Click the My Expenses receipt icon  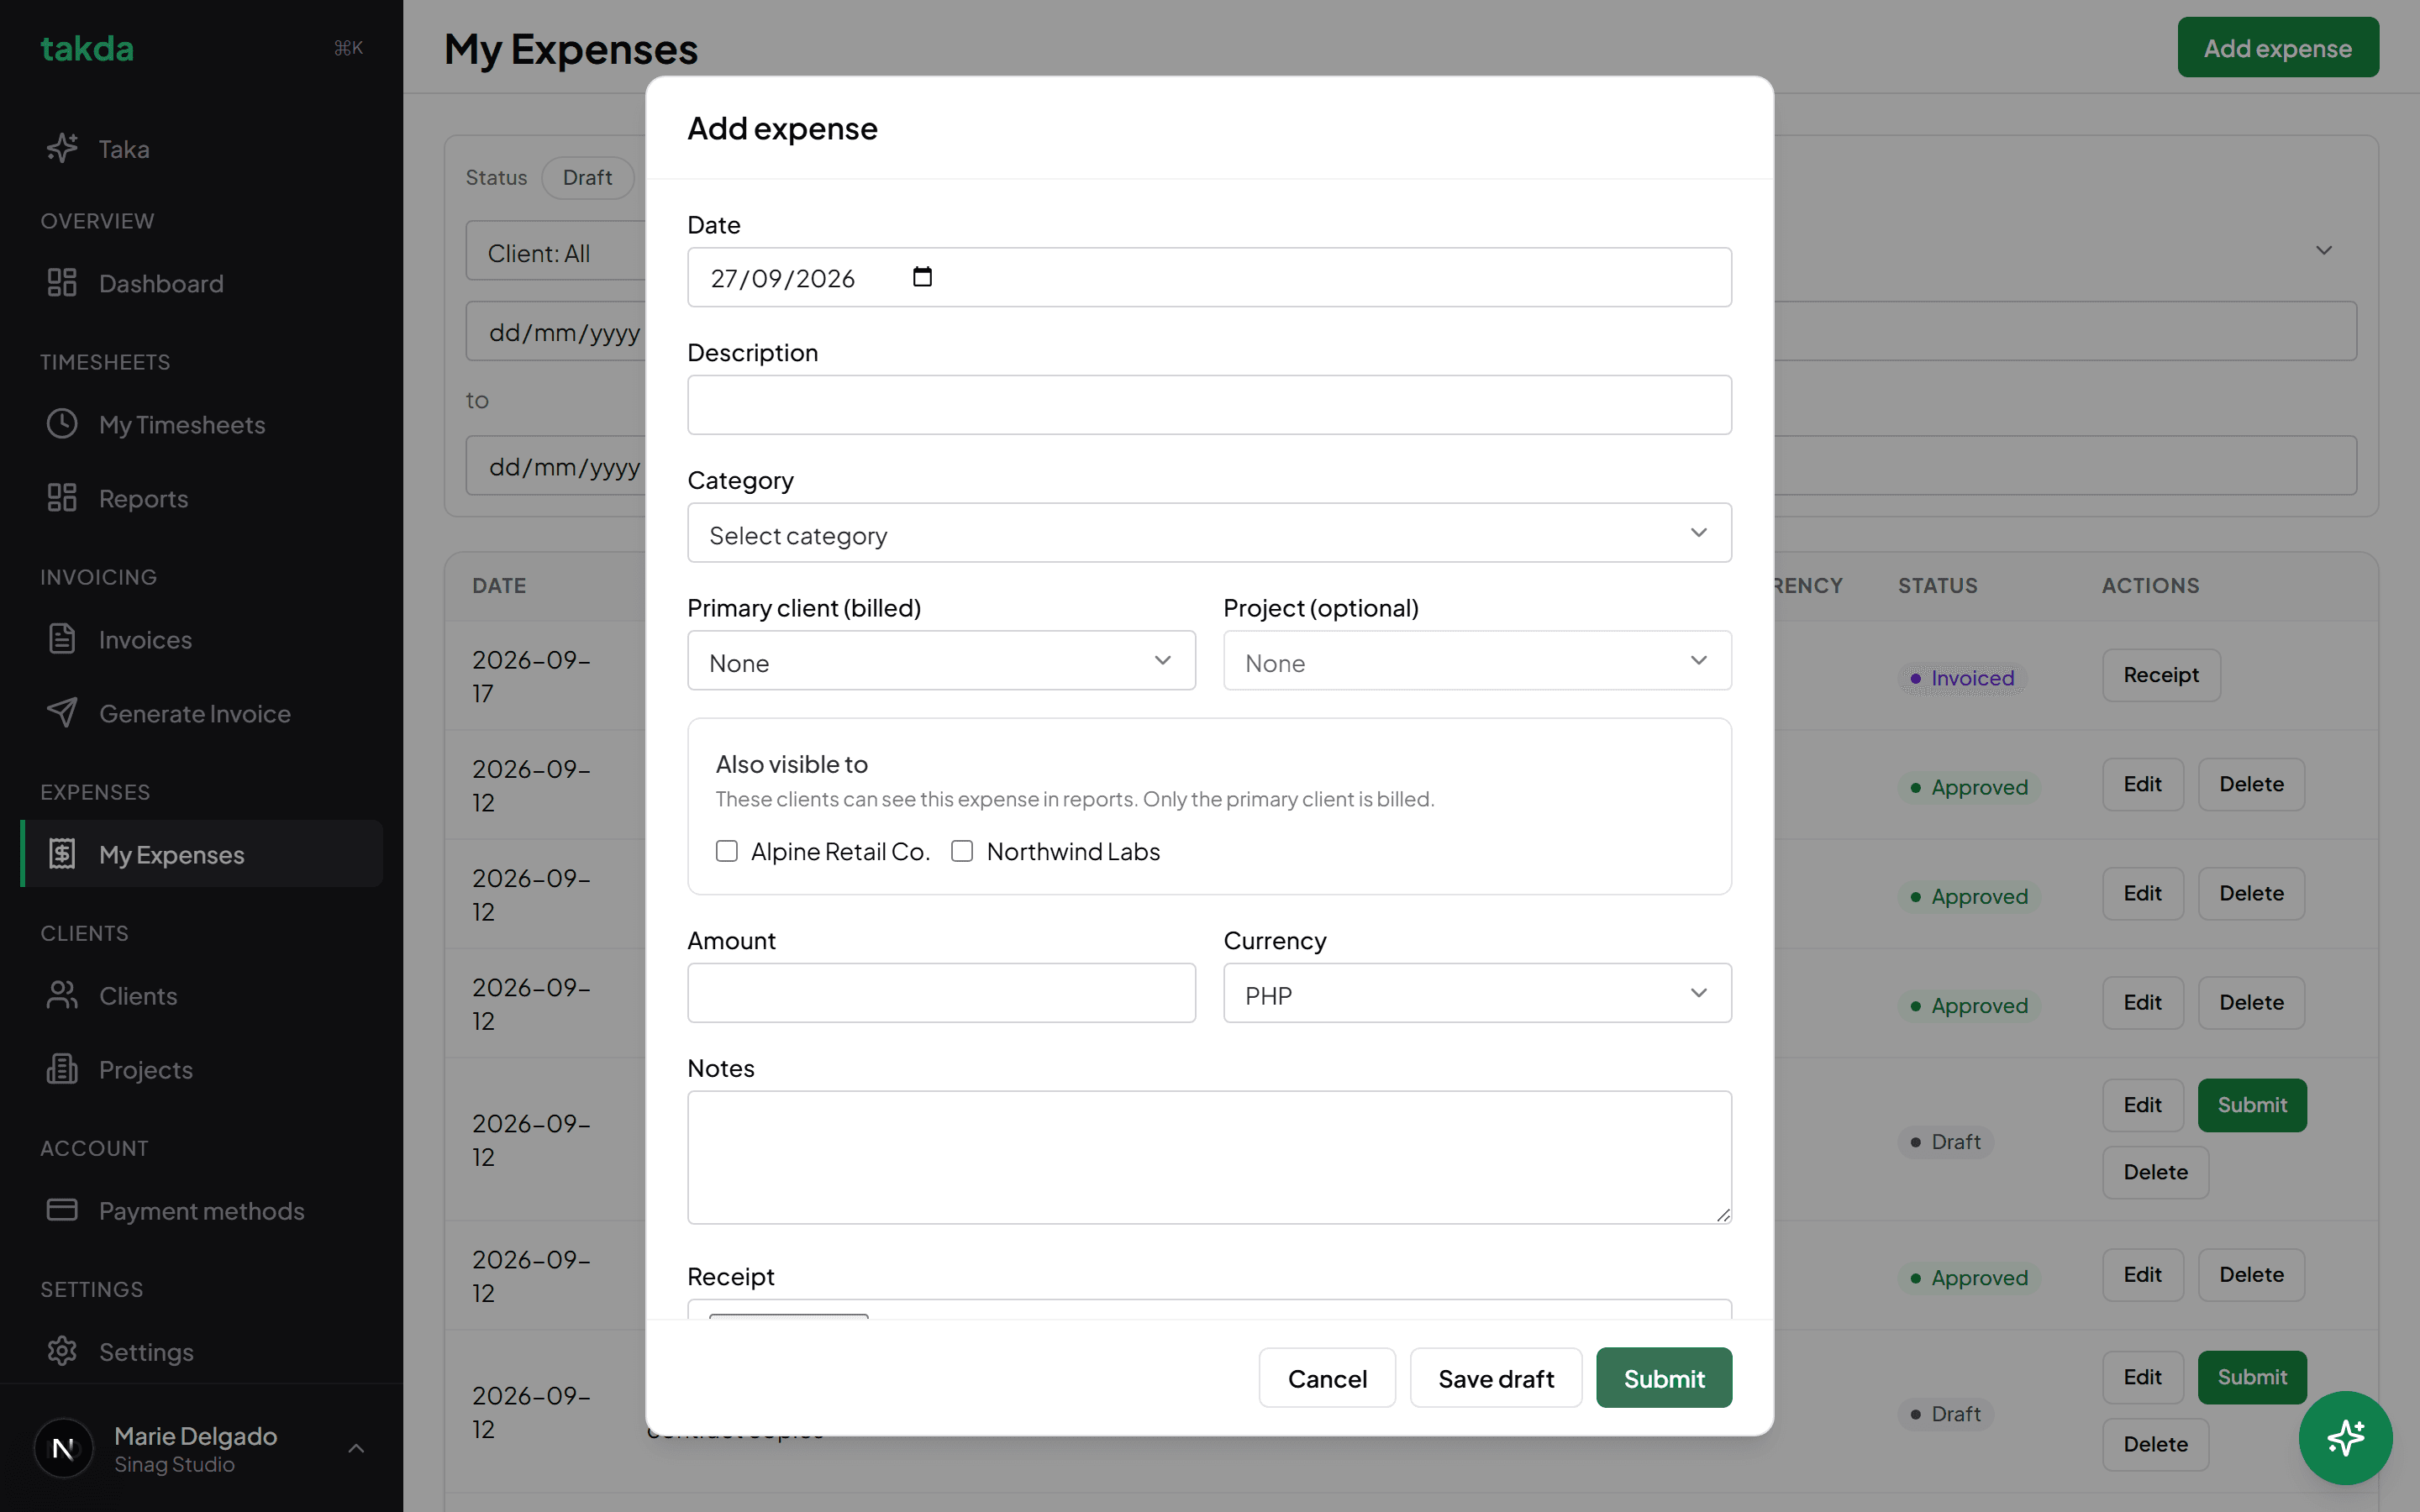pyautogui.click(x=62, y=854)
